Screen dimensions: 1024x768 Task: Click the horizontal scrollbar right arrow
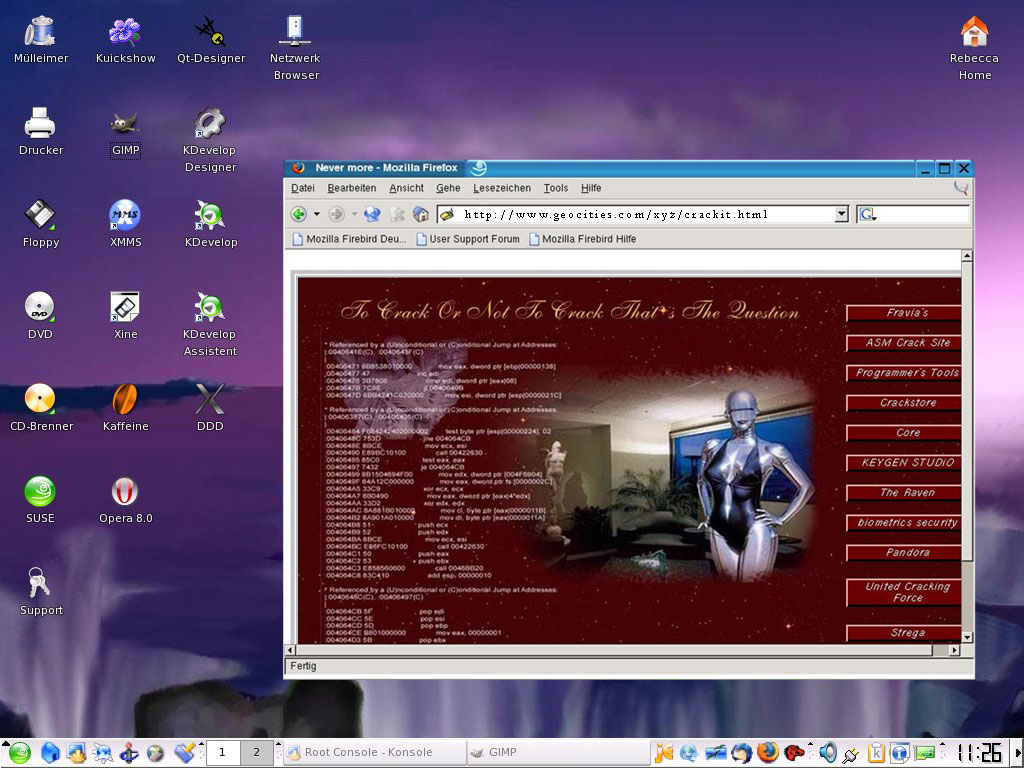955,650
